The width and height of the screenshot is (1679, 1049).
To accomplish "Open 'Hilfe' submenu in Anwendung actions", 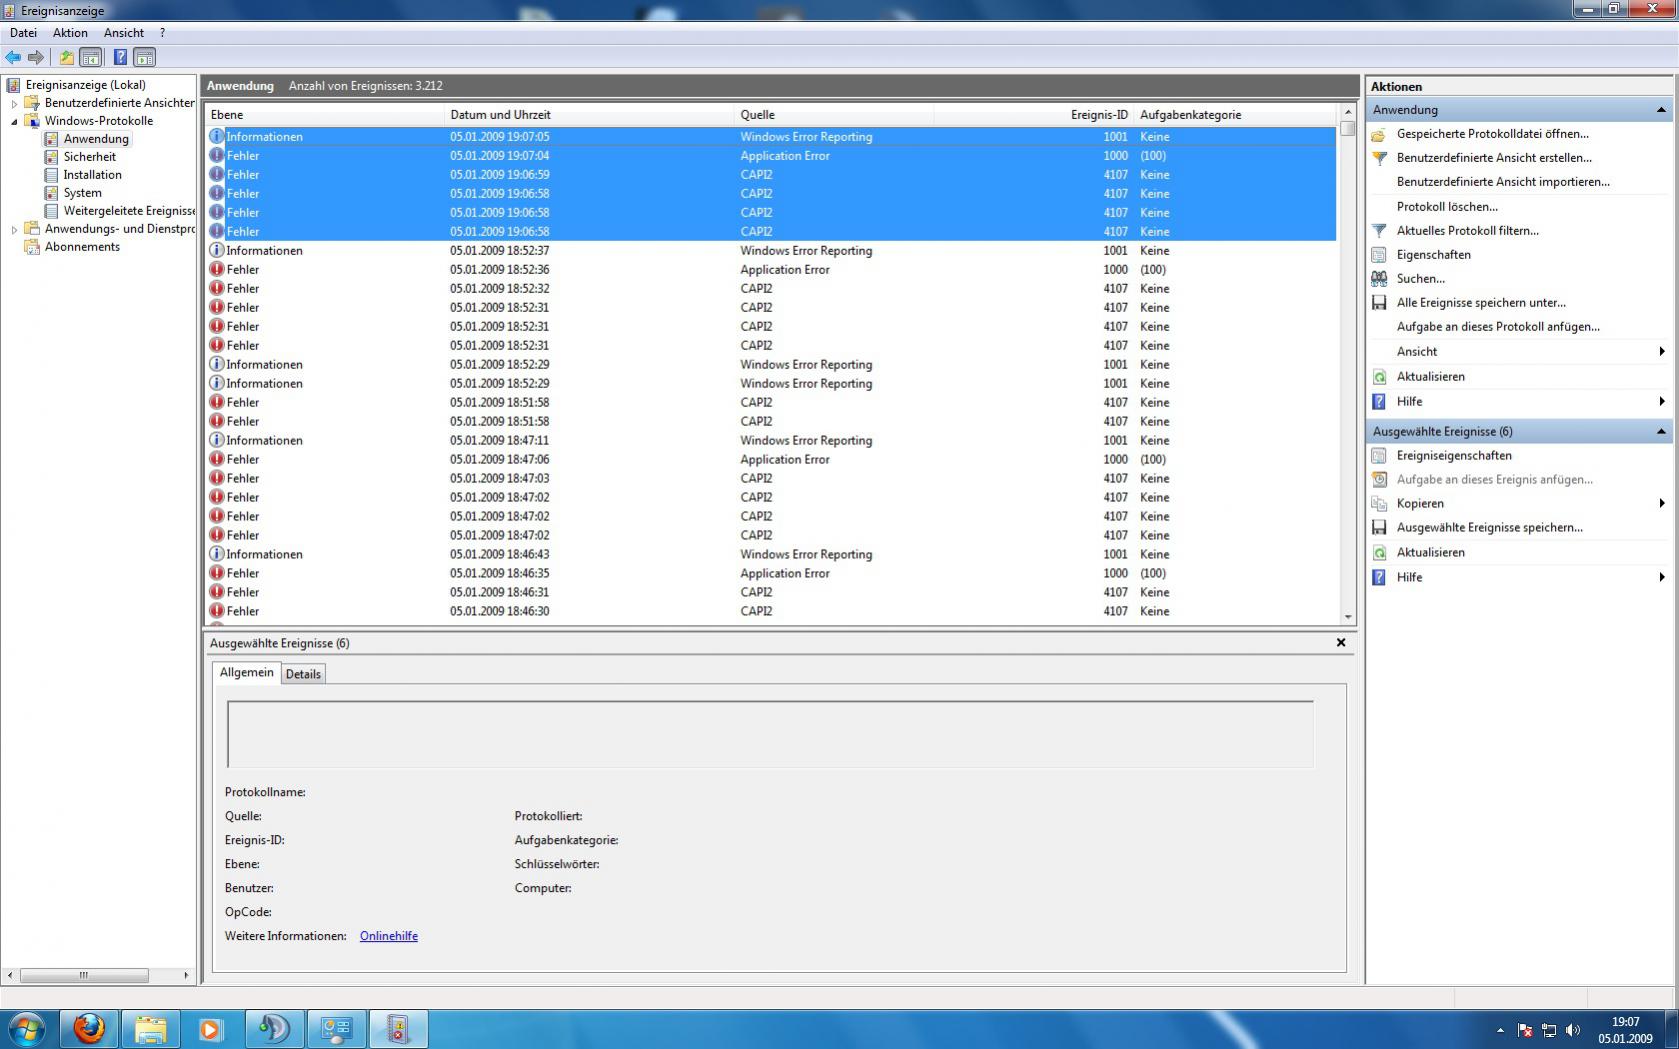I will coord(1518,401).
